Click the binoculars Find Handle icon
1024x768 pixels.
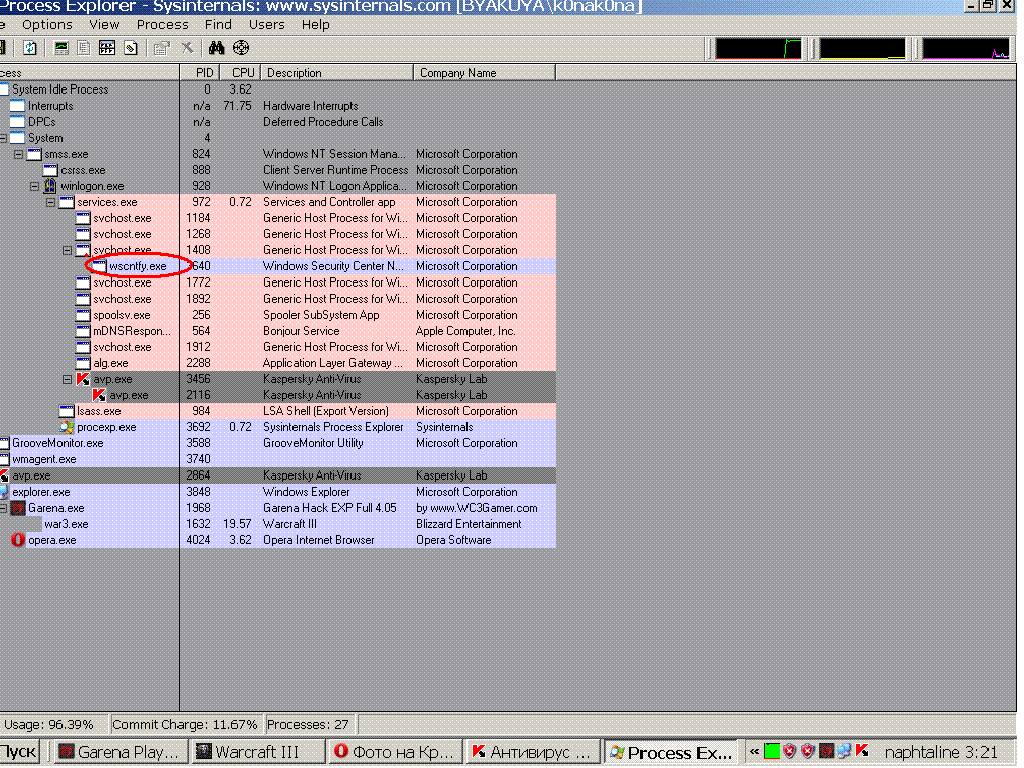pyautogui.click(x=216, y=48)
